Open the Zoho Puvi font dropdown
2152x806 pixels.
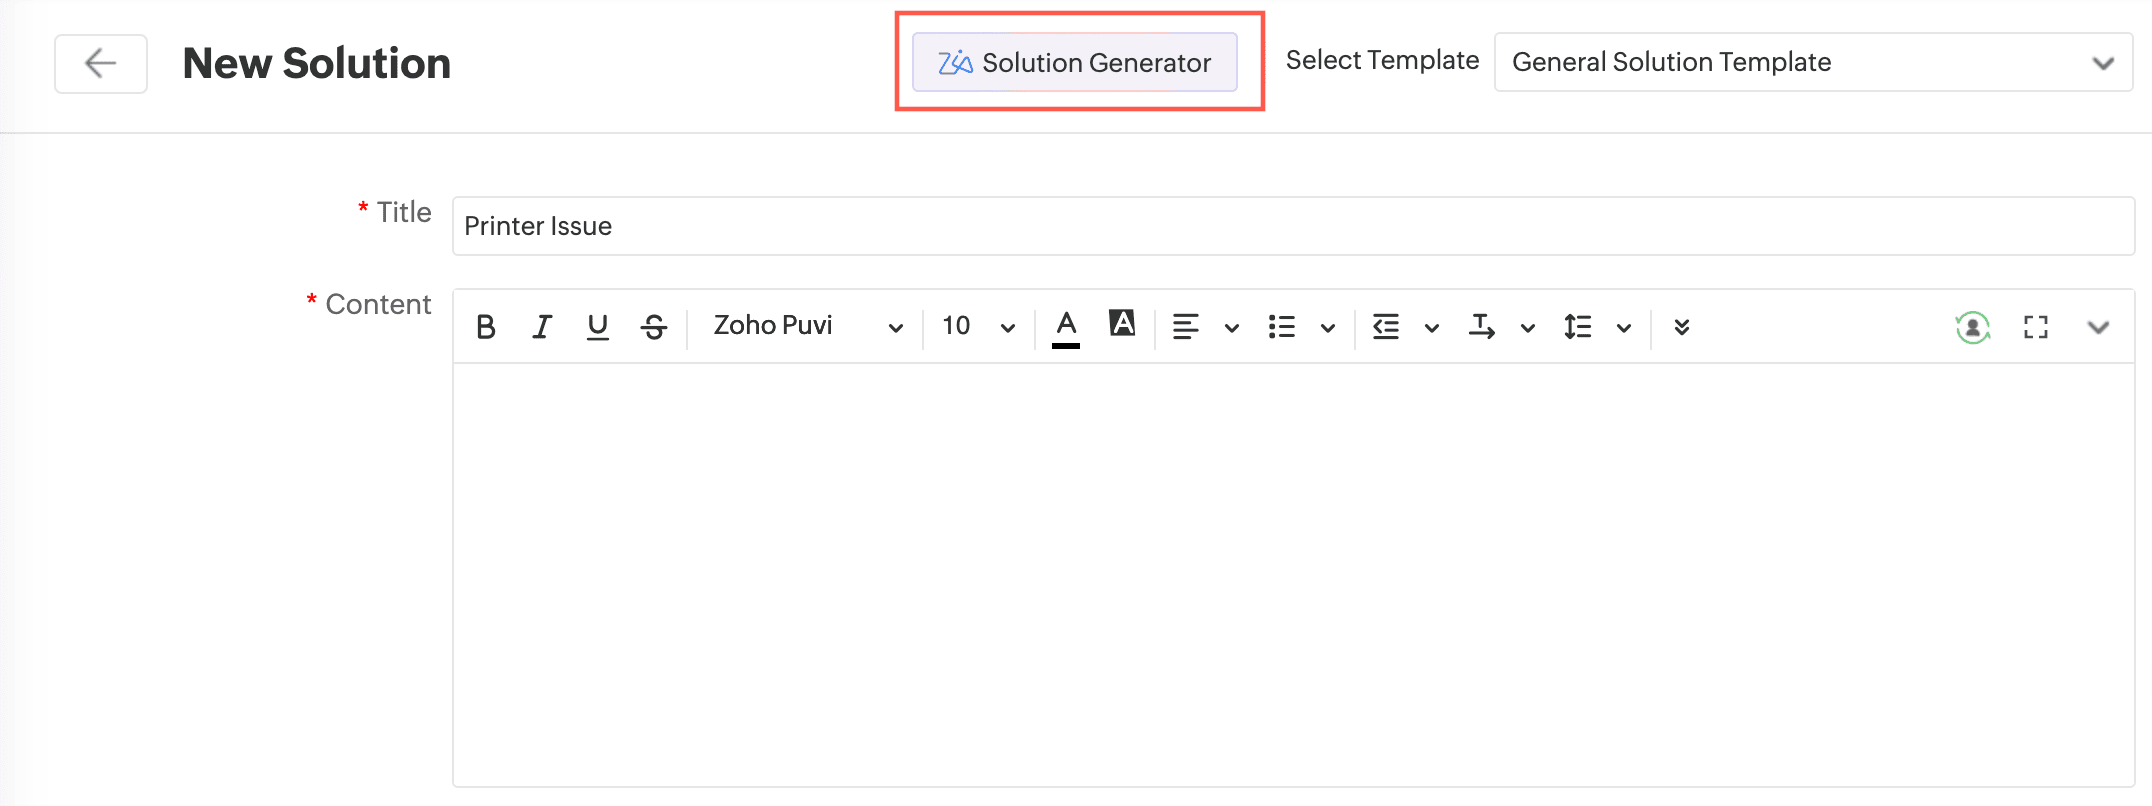click(x=807, y=327)
